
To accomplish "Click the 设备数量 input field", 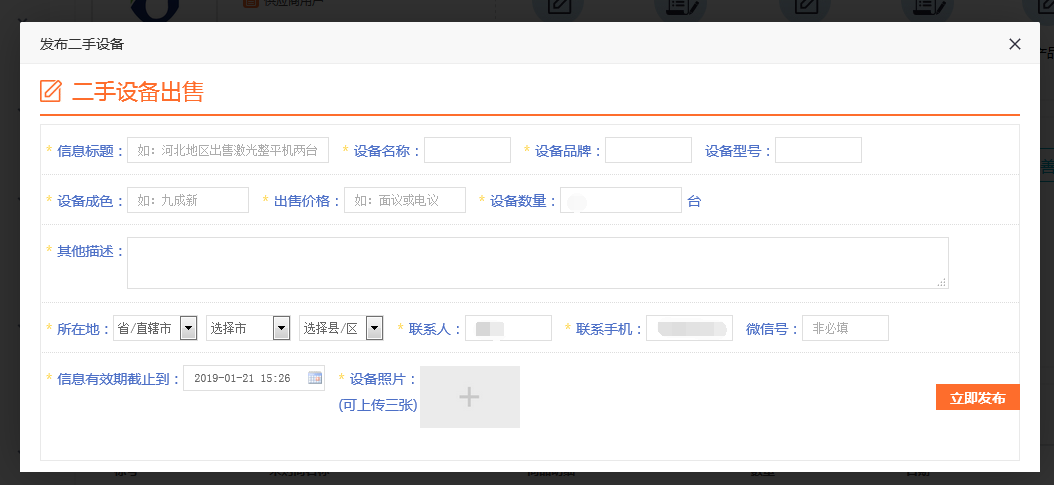I will pyautogui.click(x=620, y=200).
